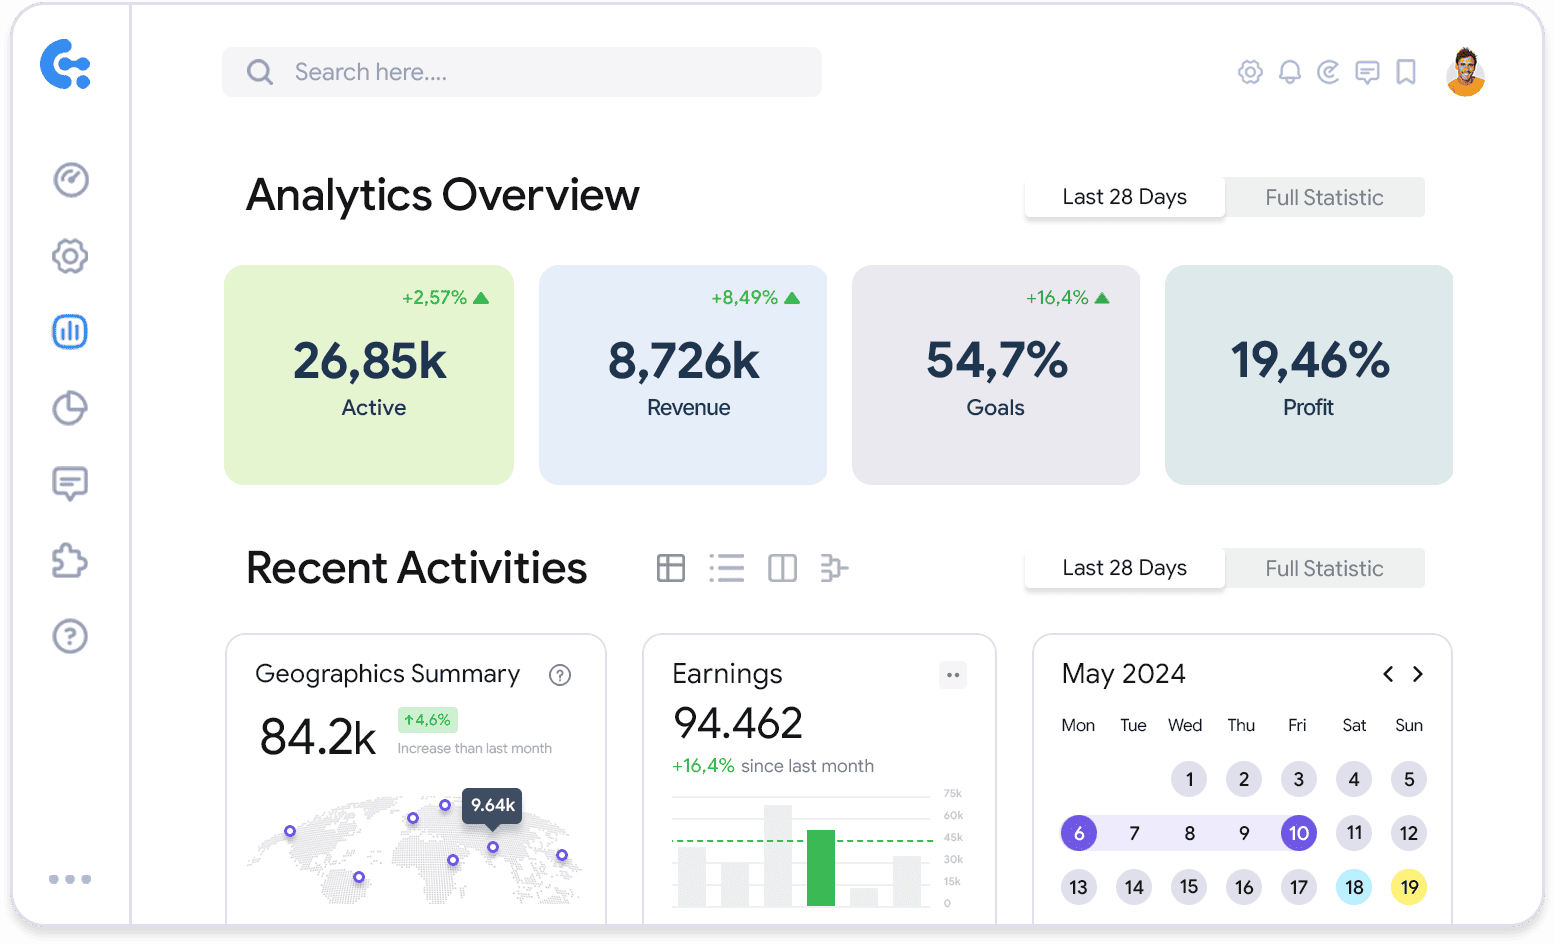Screen dimensions: 1555x945
Task: Open the help question mark icon in sidebar
Action: (x=69, y=636)
